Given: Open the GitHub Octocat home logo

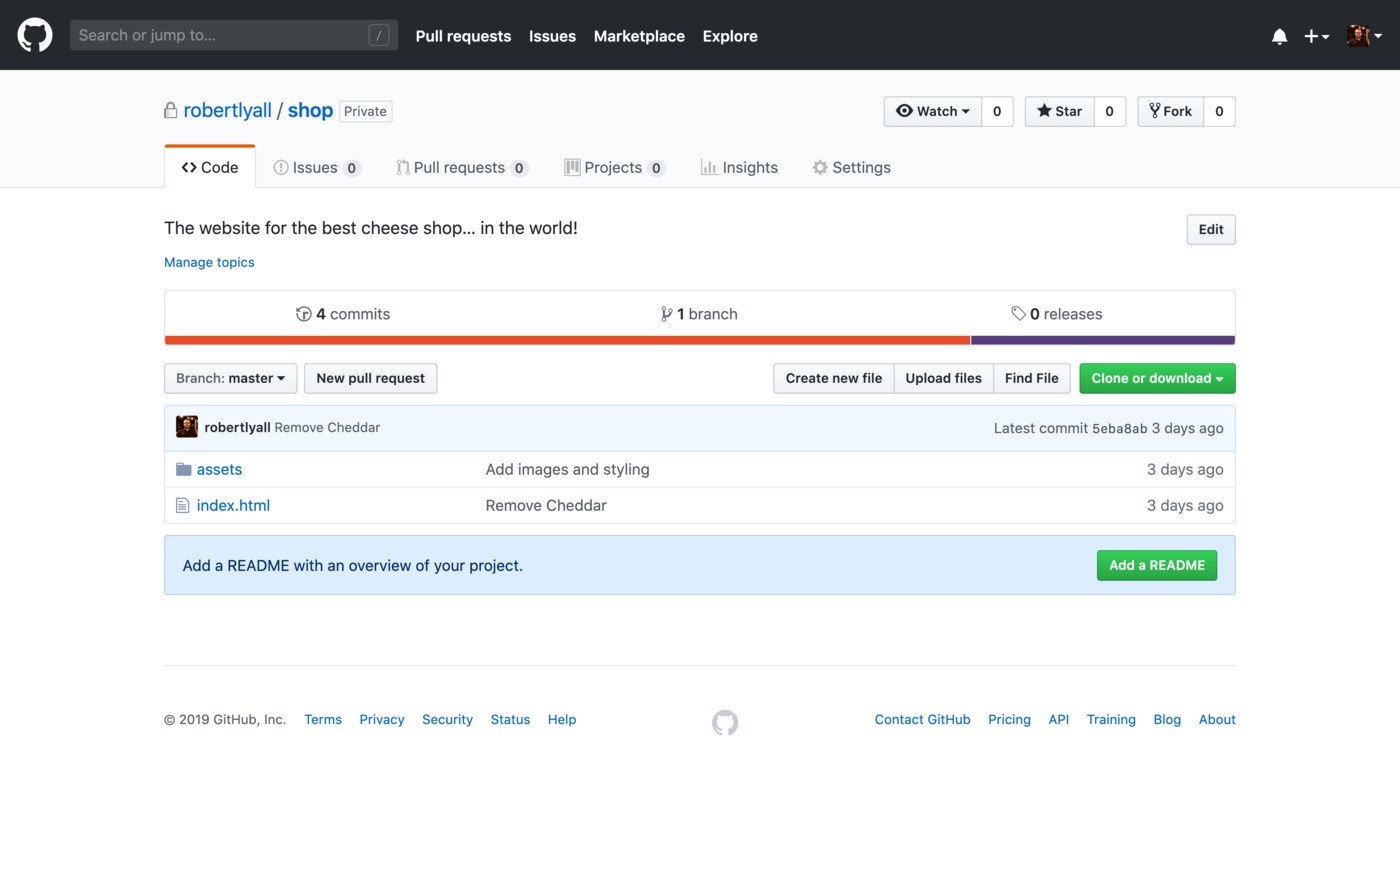Looking at the screenshot, I should 35,35.
